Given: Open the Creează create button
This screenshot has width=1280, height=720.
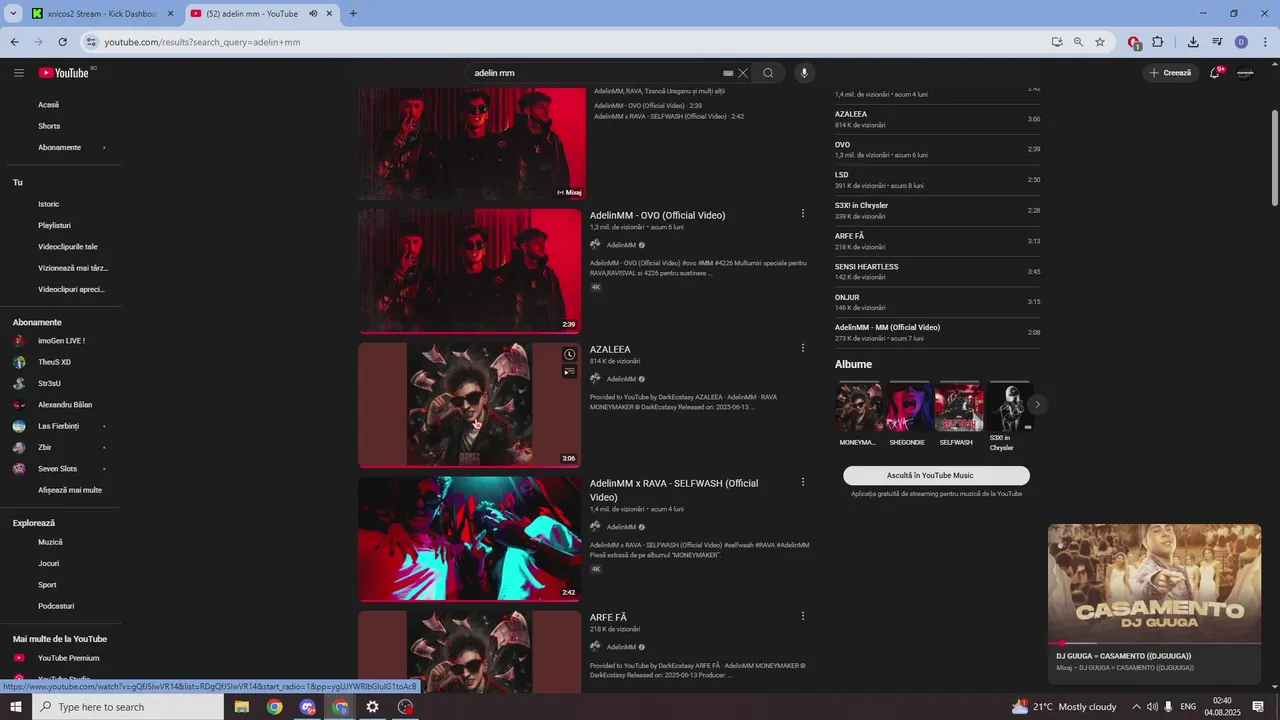Looking at the screenshot, I should pos(1171,73).
